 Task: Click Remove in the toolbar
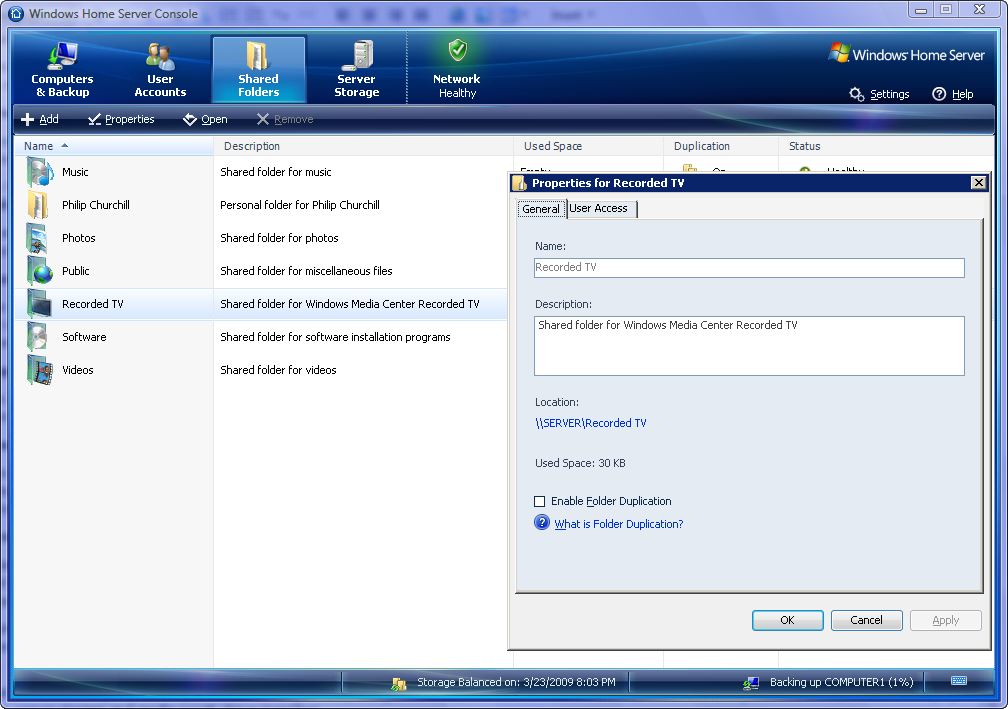(285, 119)
